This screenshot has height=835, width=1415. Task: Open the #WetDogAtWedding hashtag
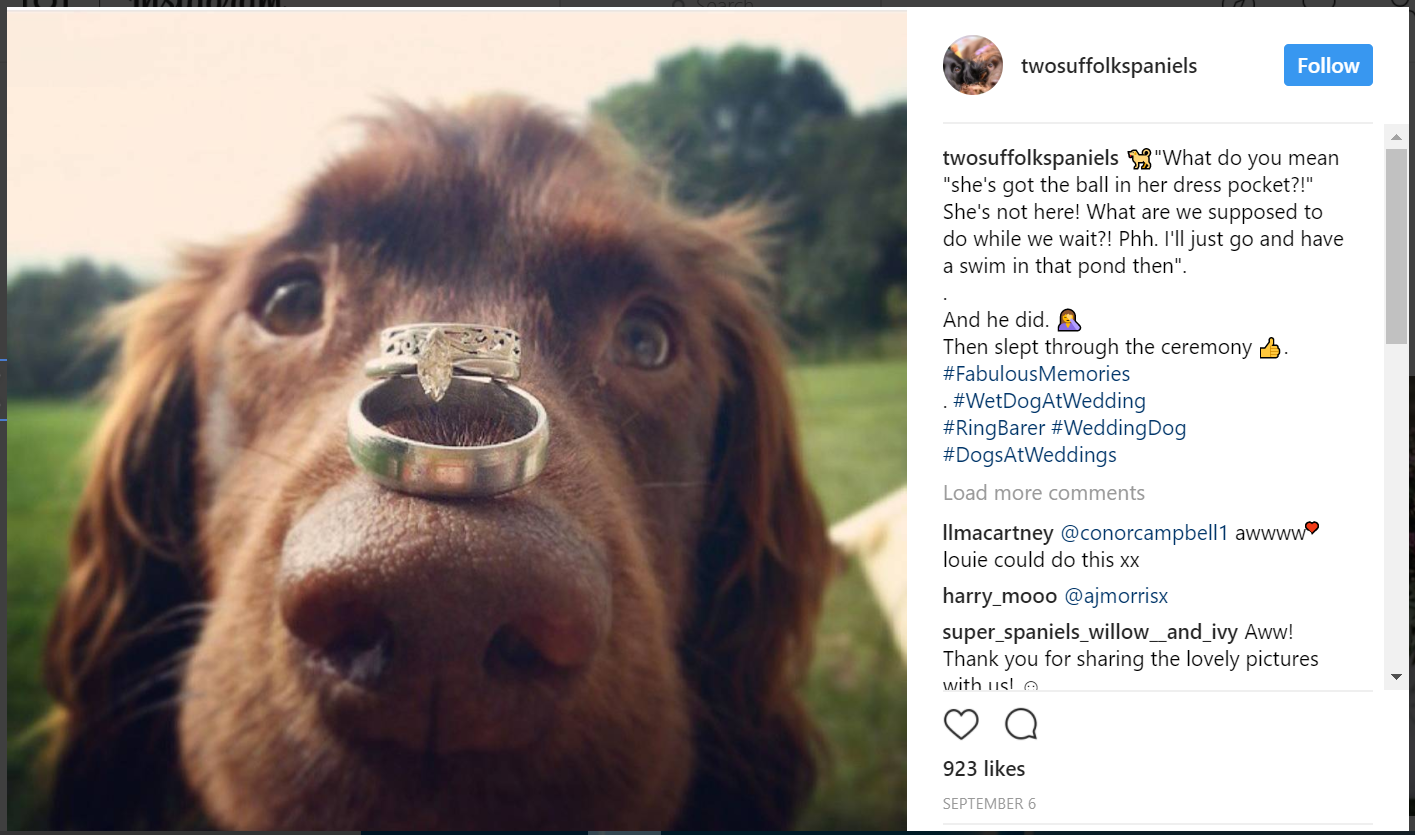(1049, 401)
